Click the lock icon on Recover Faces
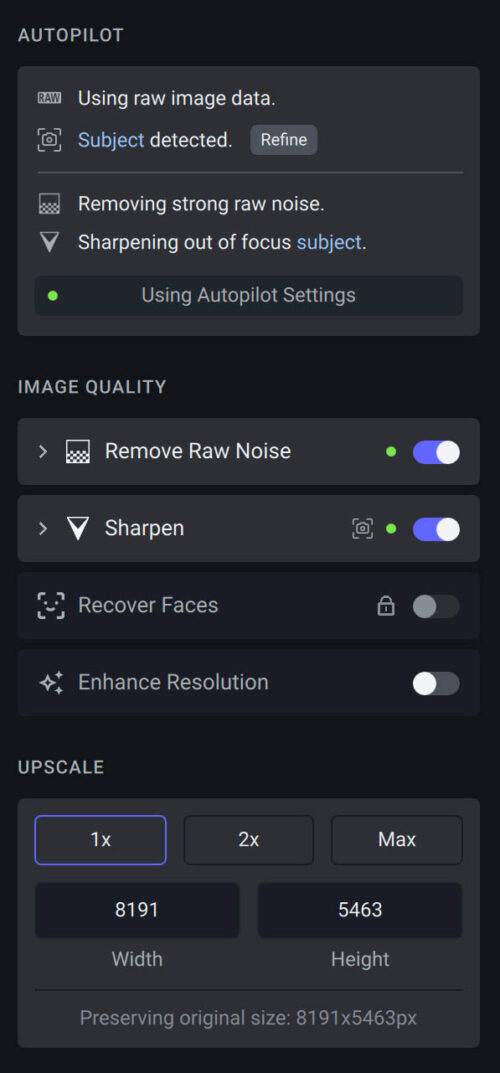Viewport: 500px width, 1073px height. point(386,606)
